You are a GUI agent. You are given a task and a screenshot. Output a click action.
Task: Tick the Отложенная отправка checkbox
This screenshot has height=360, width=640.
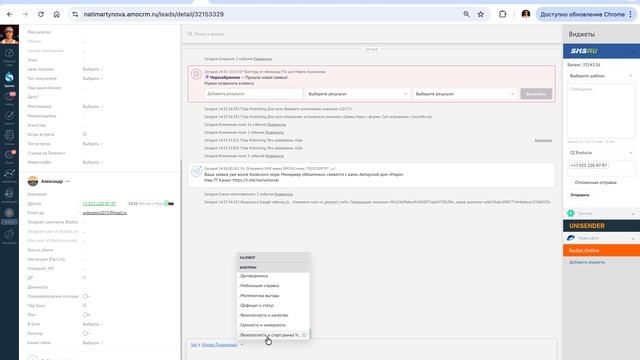tap(571, 182)
